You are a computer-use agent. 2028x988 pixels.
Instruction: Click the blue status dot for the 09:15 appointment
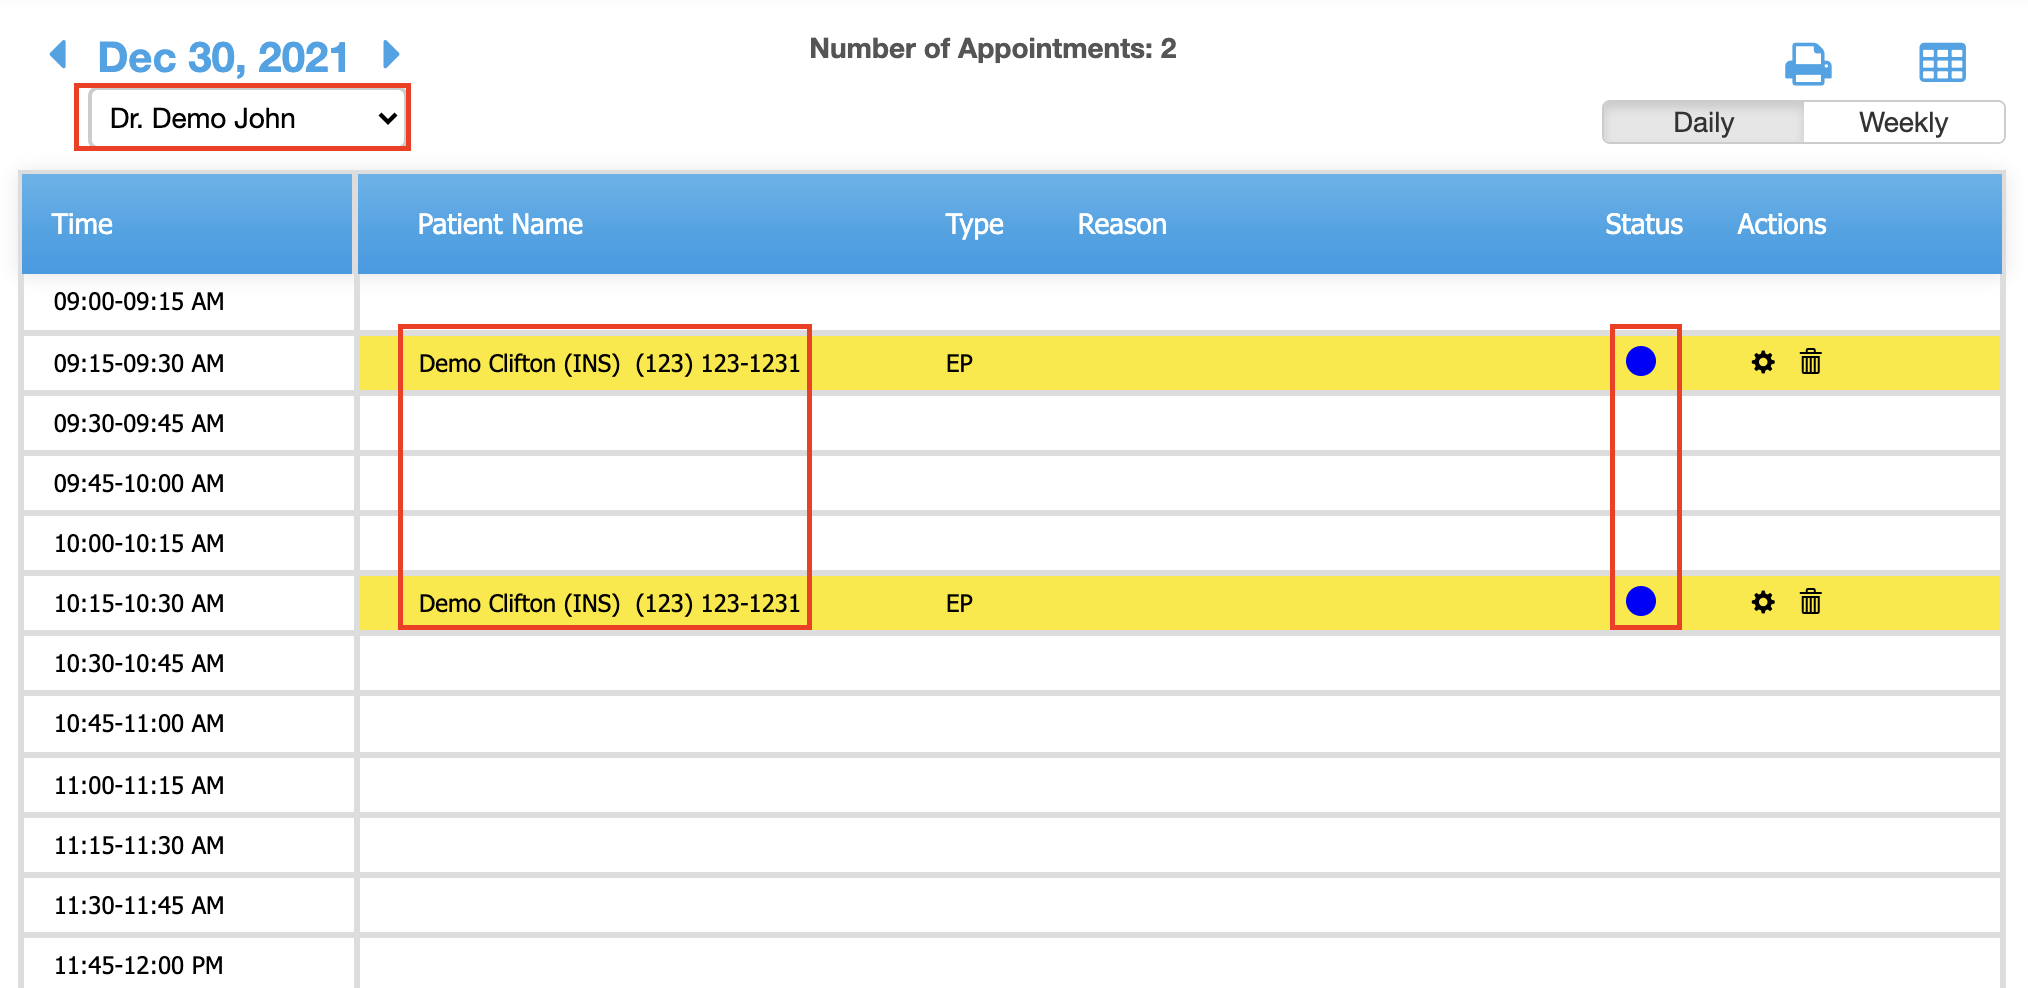pyautogui.click(x=1643, y=362)
